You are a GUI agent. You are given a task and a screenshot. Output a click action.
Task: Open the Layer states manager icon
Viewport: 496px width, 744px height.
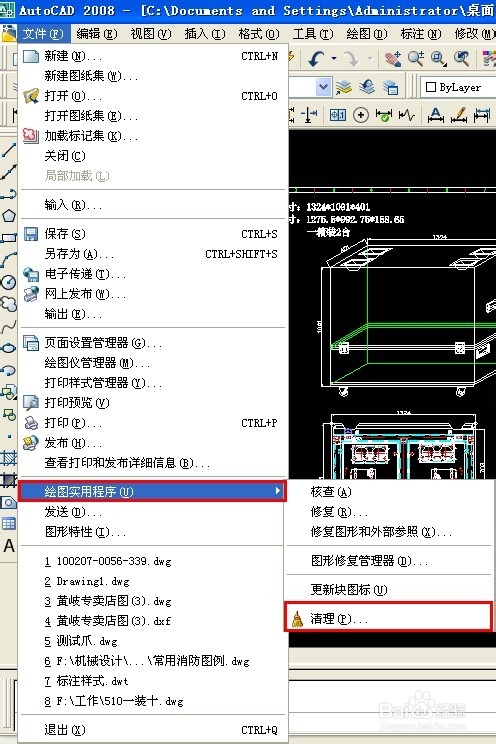[390, 87]
